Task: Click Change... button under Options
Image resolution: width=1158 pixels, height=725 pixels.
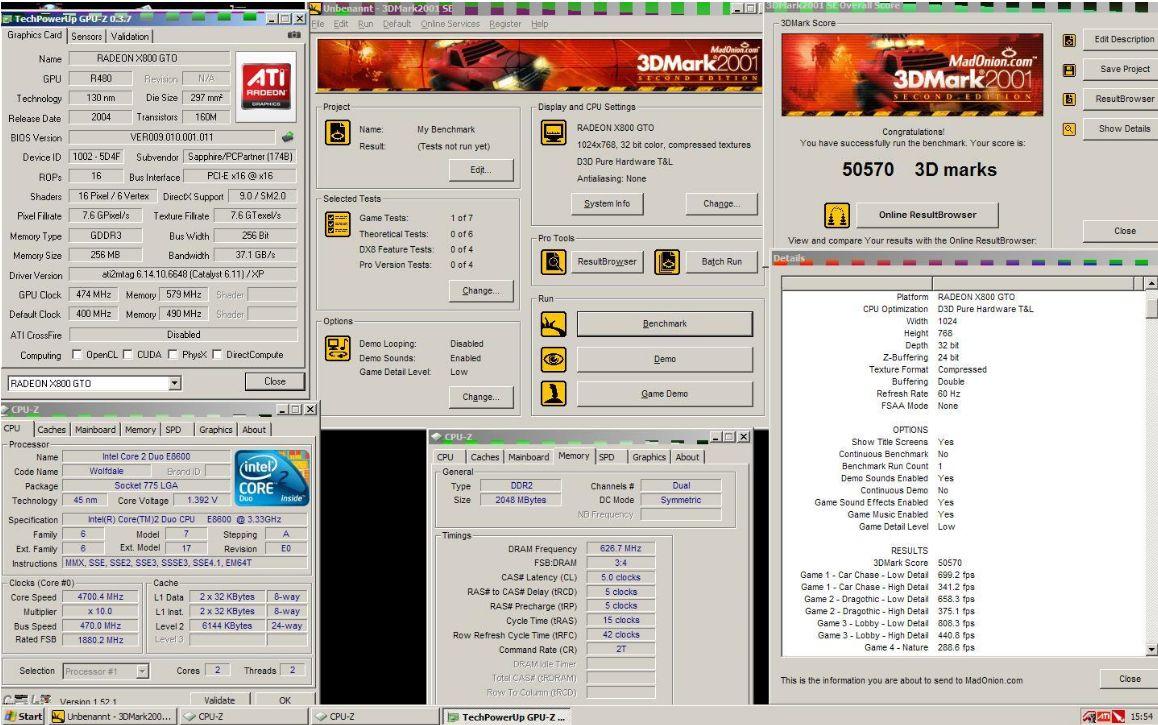Action: coord(481,397)
